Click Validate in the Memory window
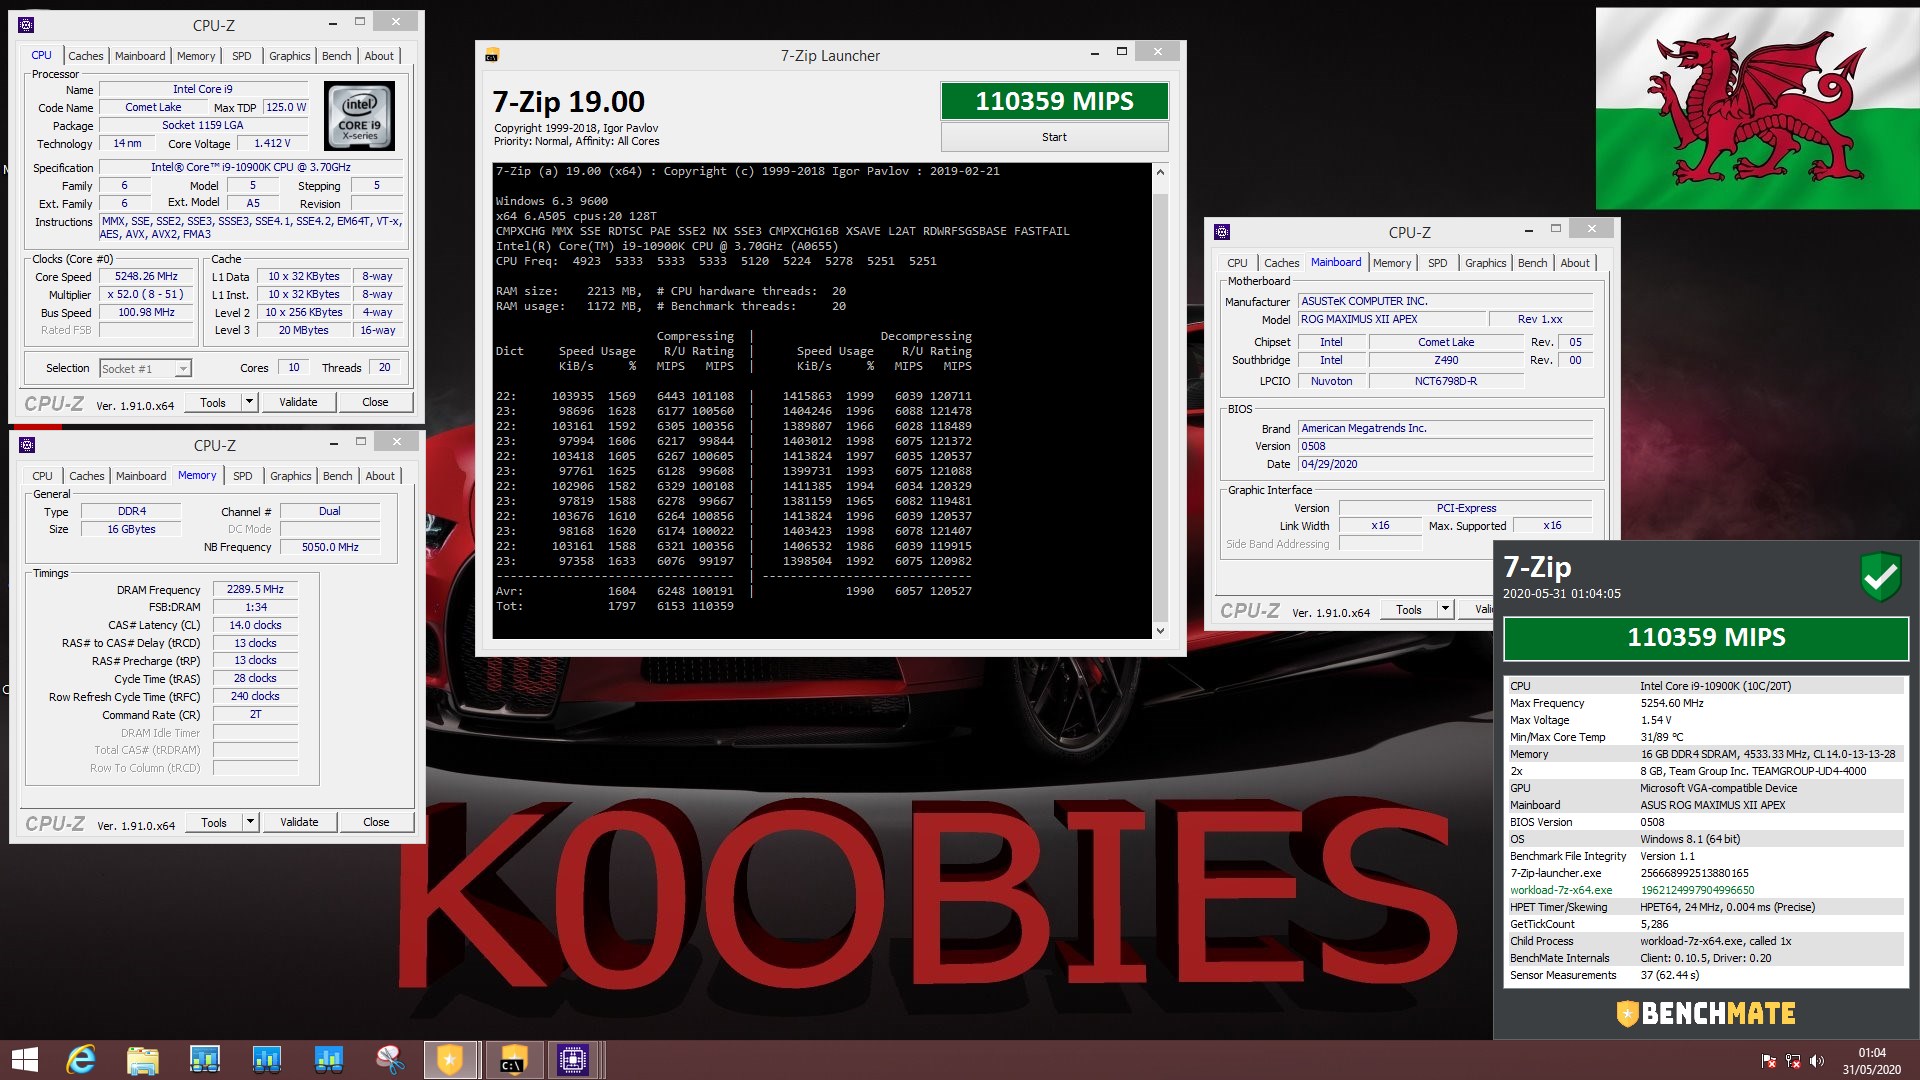1920x1080 pixels. coord(299,822)
